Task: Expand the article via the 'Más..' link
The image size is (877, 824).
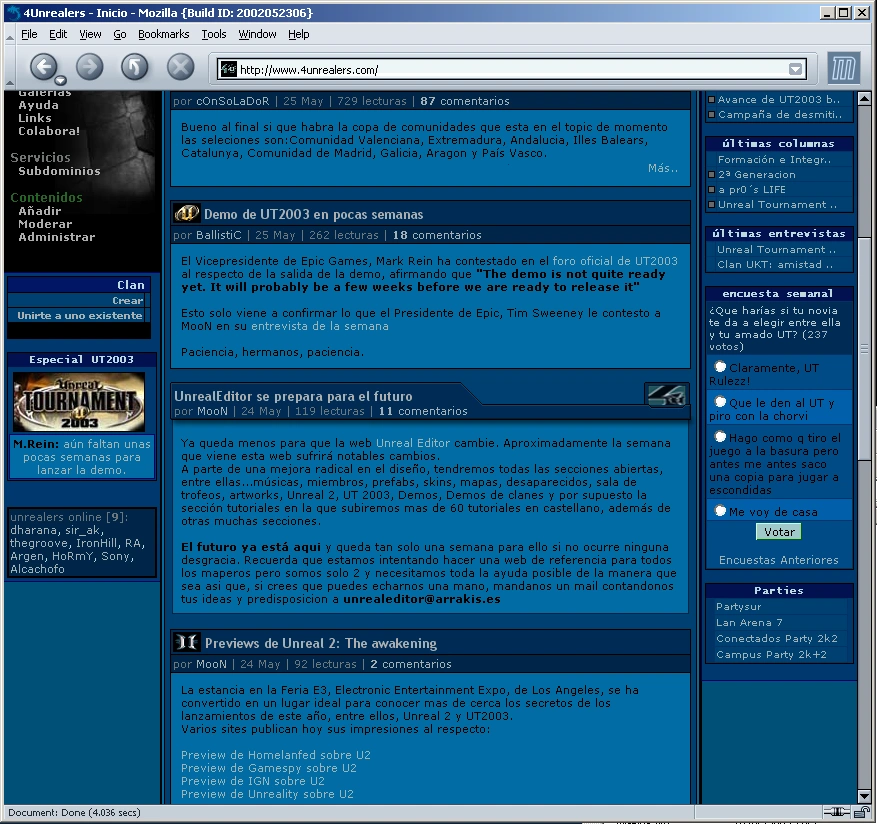Action: (662, 167)
